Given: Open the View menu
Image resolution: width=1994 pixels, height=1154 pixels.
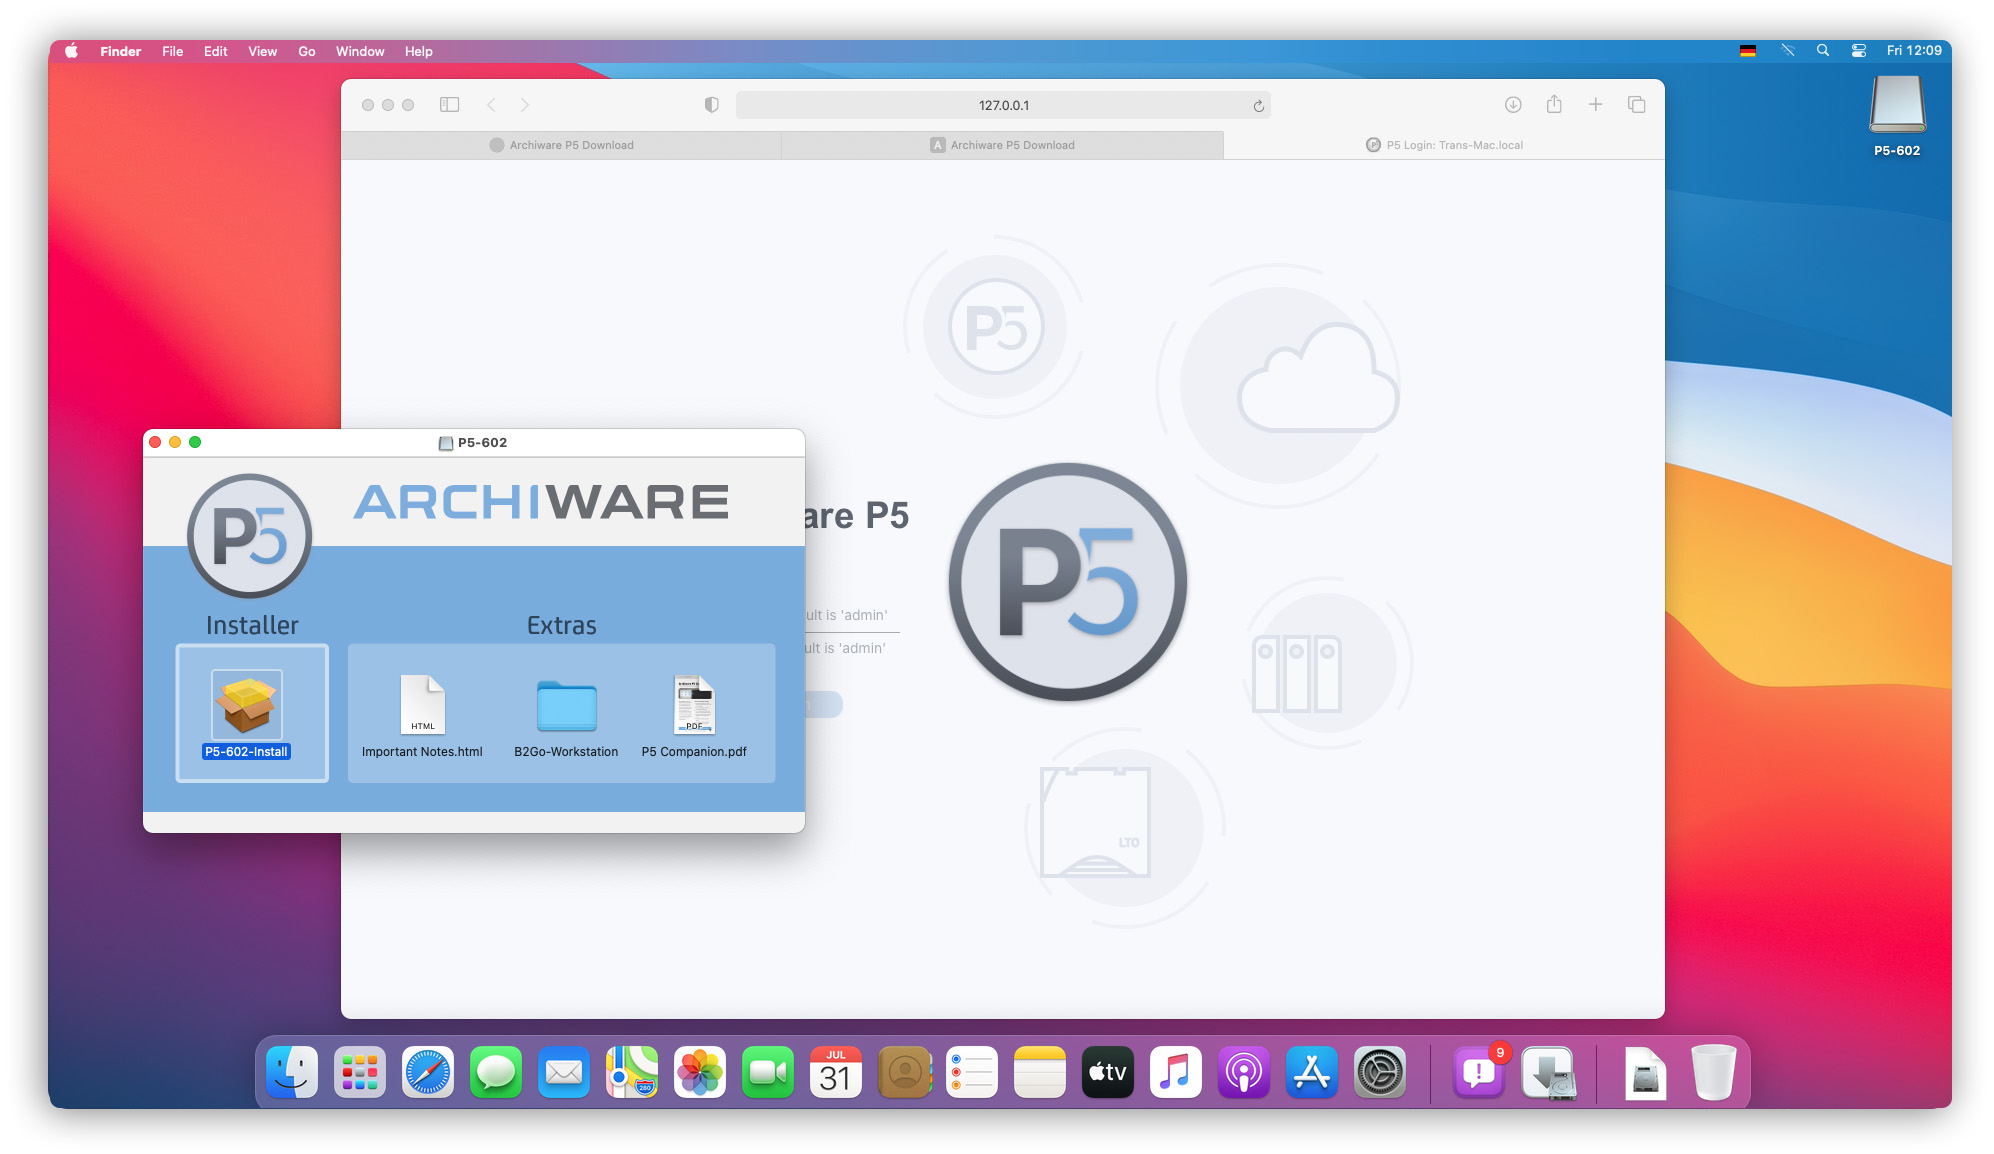Looking at the screenshot, I should coord(263,51).
